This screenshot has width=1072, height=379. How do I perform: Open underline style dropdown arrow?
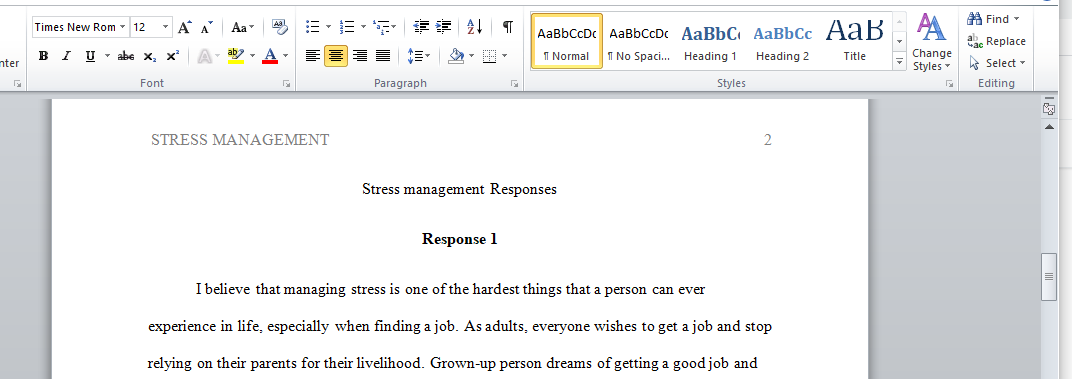pos(107,56)
